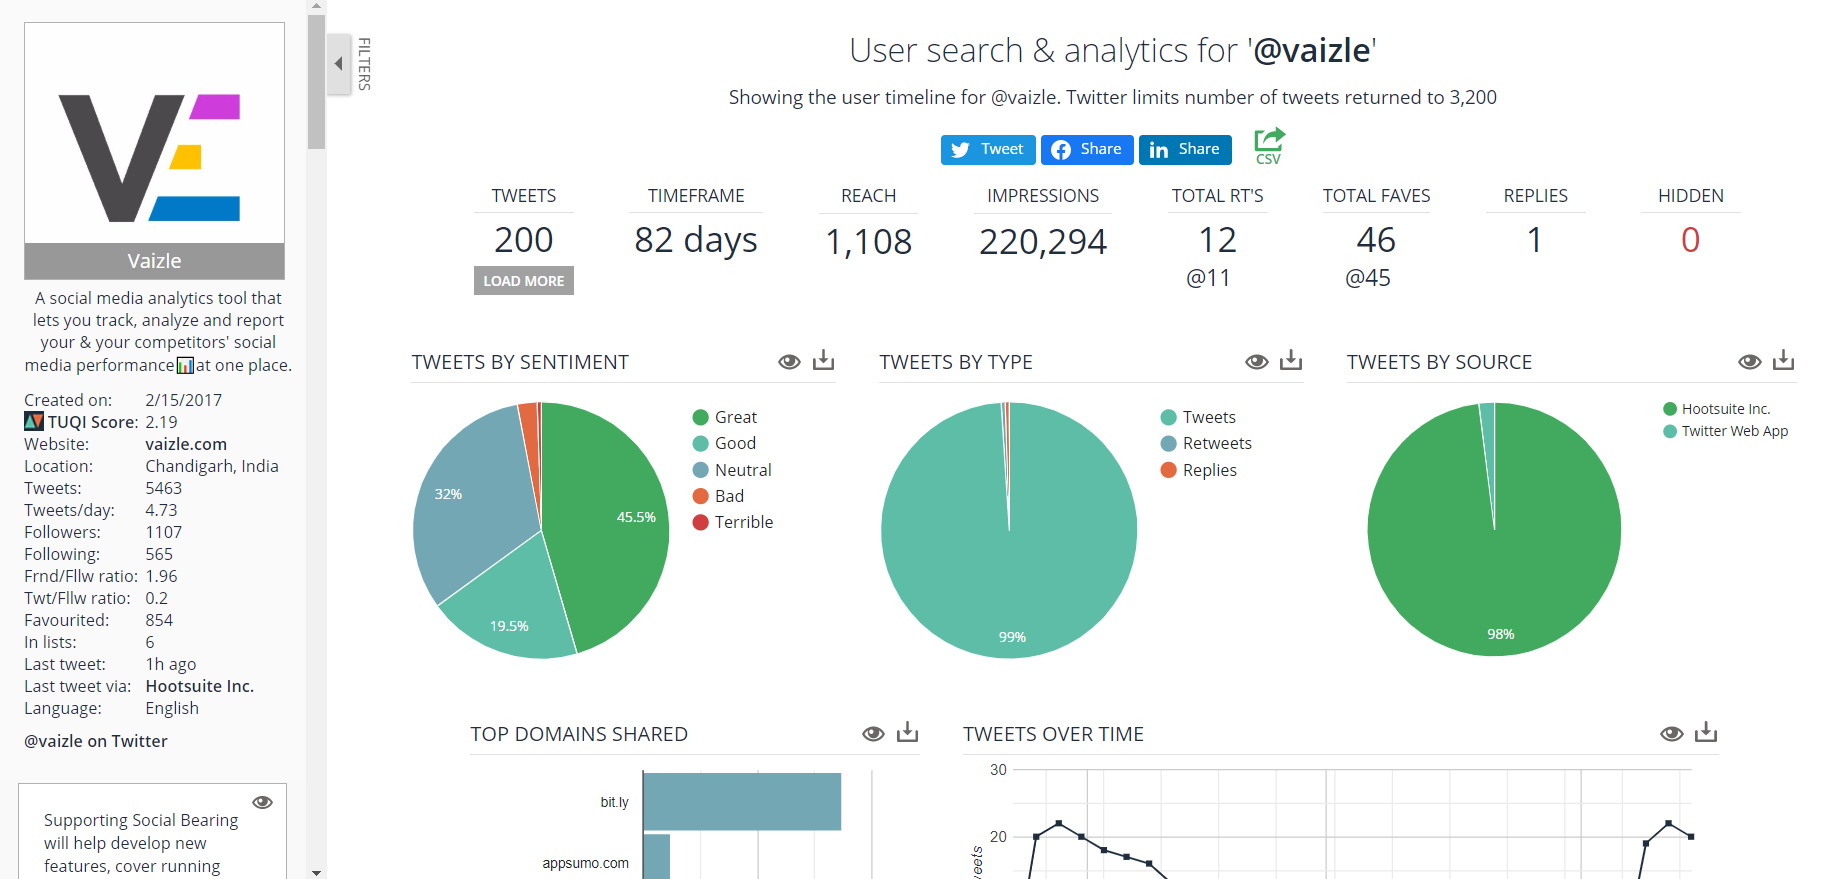The width and height of the screenshot is (1824, 879).
Task: Click the LinkedIn icon on Share button
Action: click(x=1157, y=149)
